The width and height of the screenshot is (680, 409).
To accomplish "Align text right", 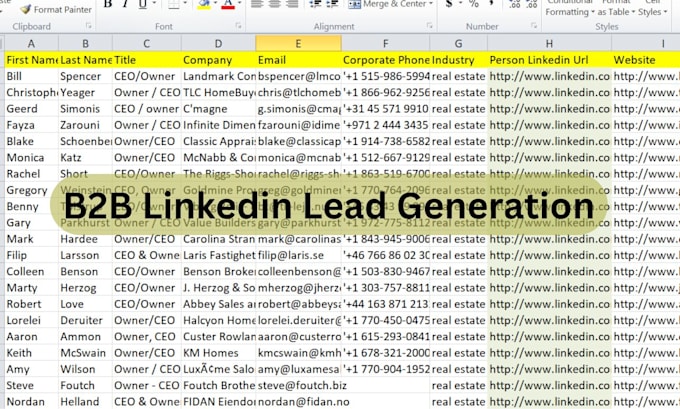I will tap(292, 4).
